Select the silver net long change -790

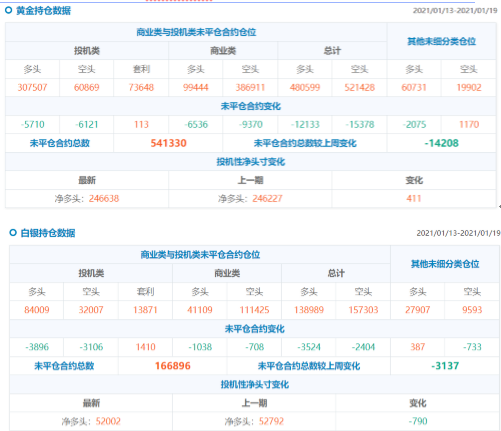[x=418, y=421]
